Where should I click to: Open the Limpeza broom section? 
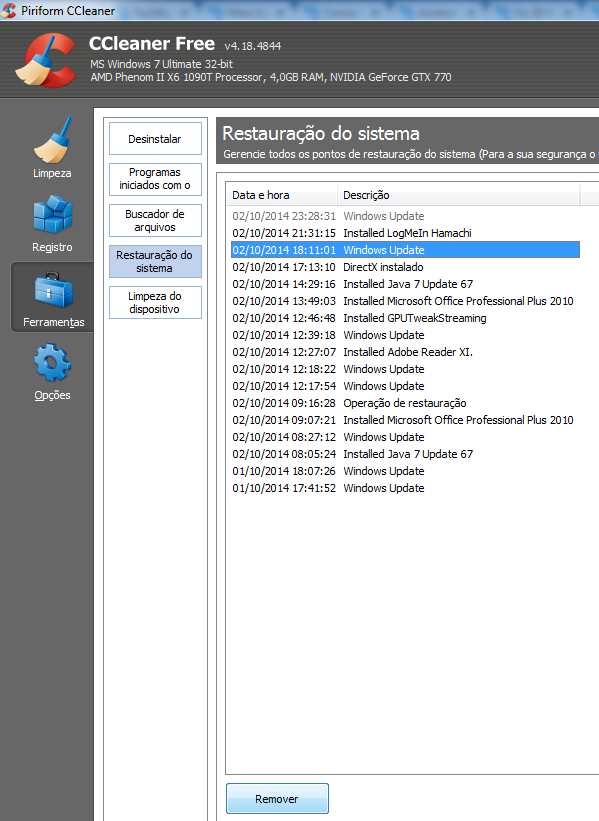coord(52,148)
